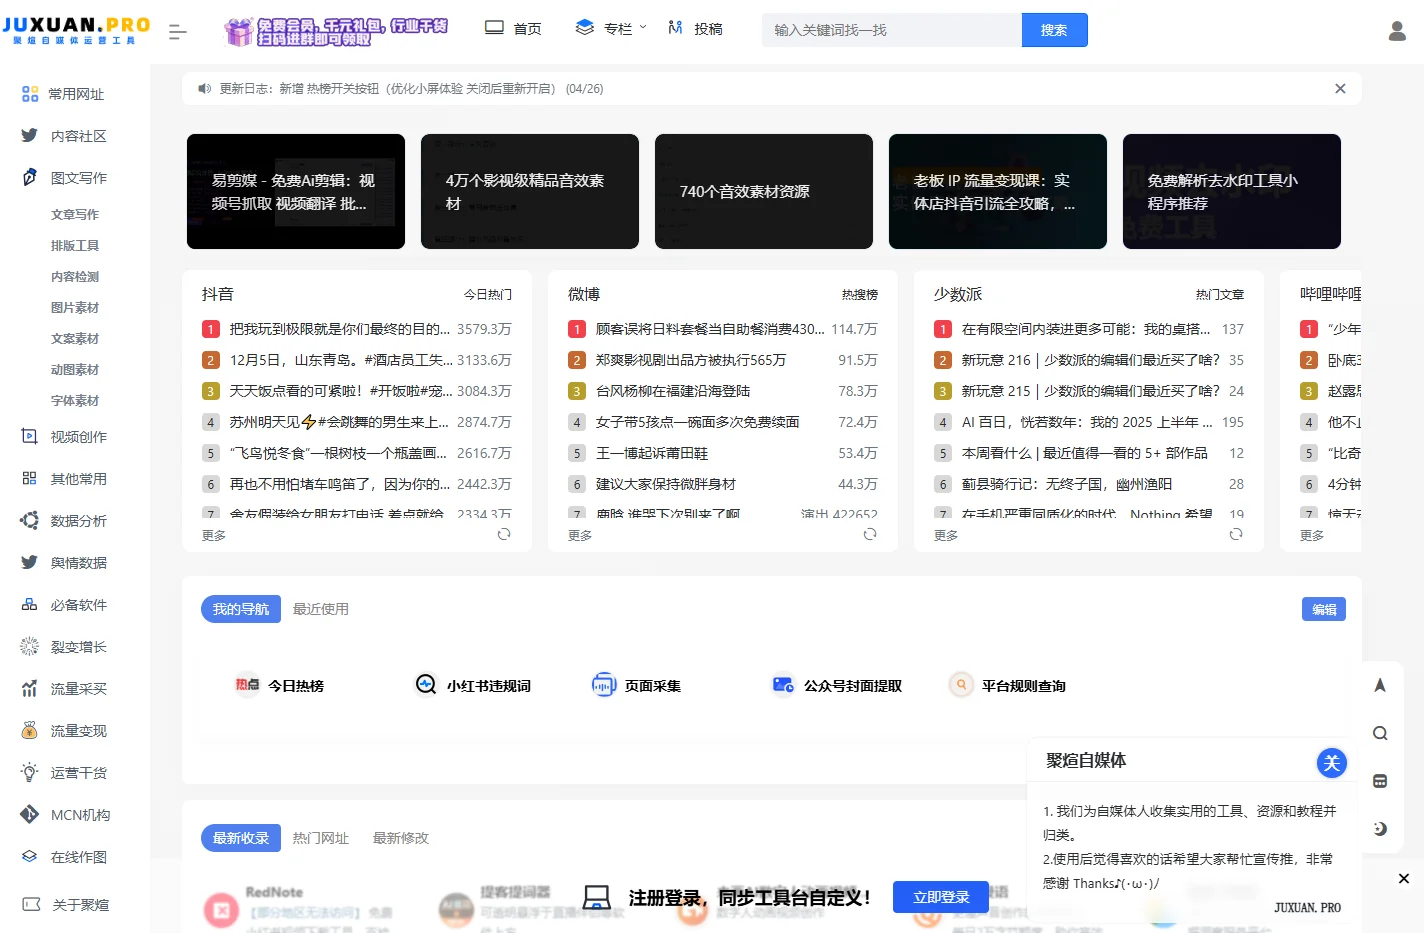Click the blue 搜索 button
This screenshot has width=1424, height=933.
[x=1054, y=30]
